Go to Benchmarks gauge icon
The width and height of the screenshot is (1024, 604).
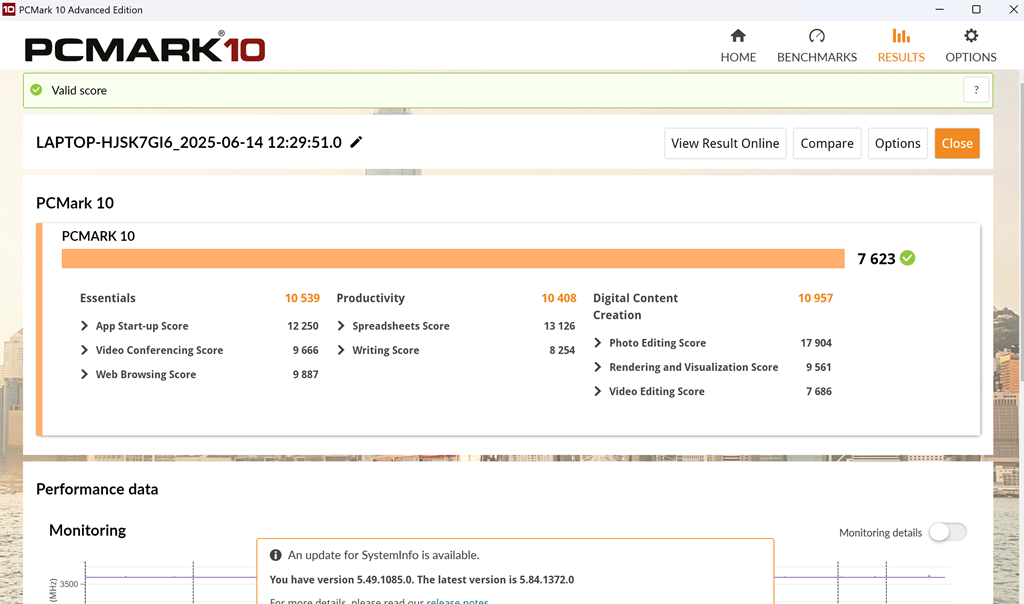point(816,36)
